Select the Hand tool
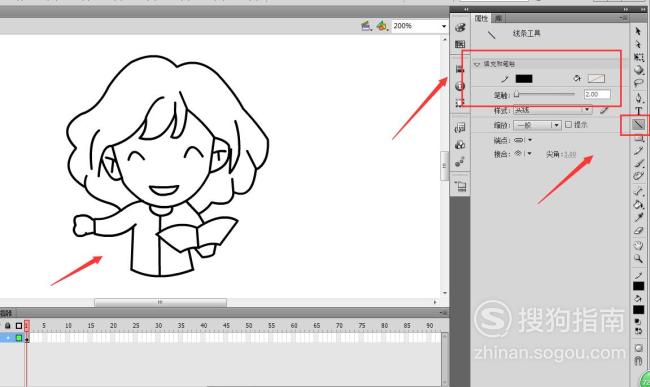The image size is (650, 387). (638, 245)
